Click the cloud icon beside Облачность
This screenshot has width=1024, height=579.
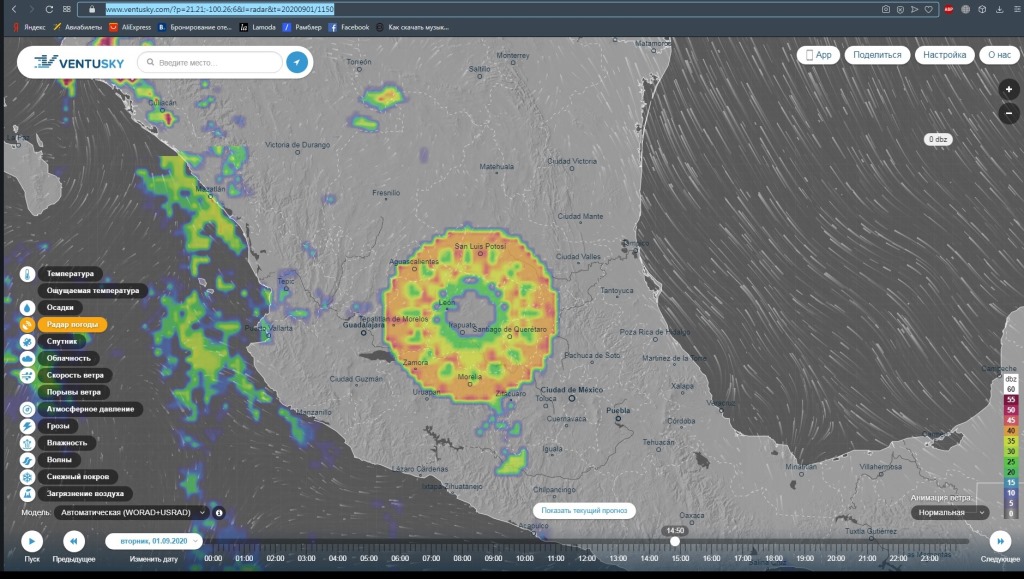pyautogui.click(x=27, y=358)
